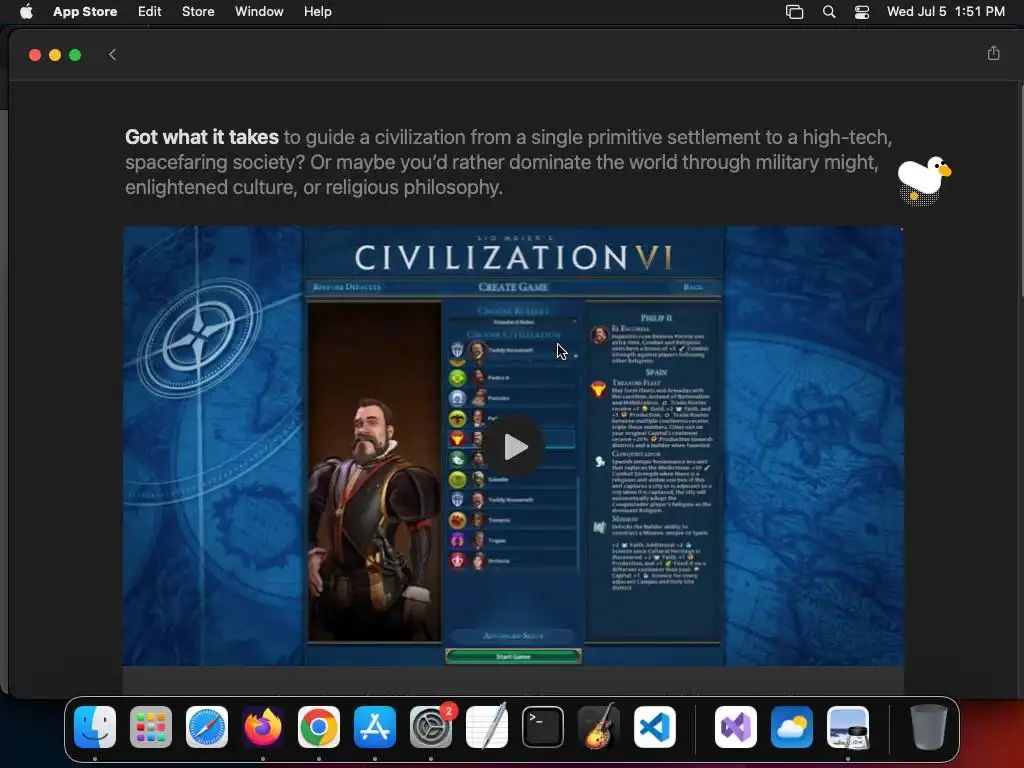Click the green Start Game bar in video
The height and width of the screenshot is (768, 1024).
513,656
